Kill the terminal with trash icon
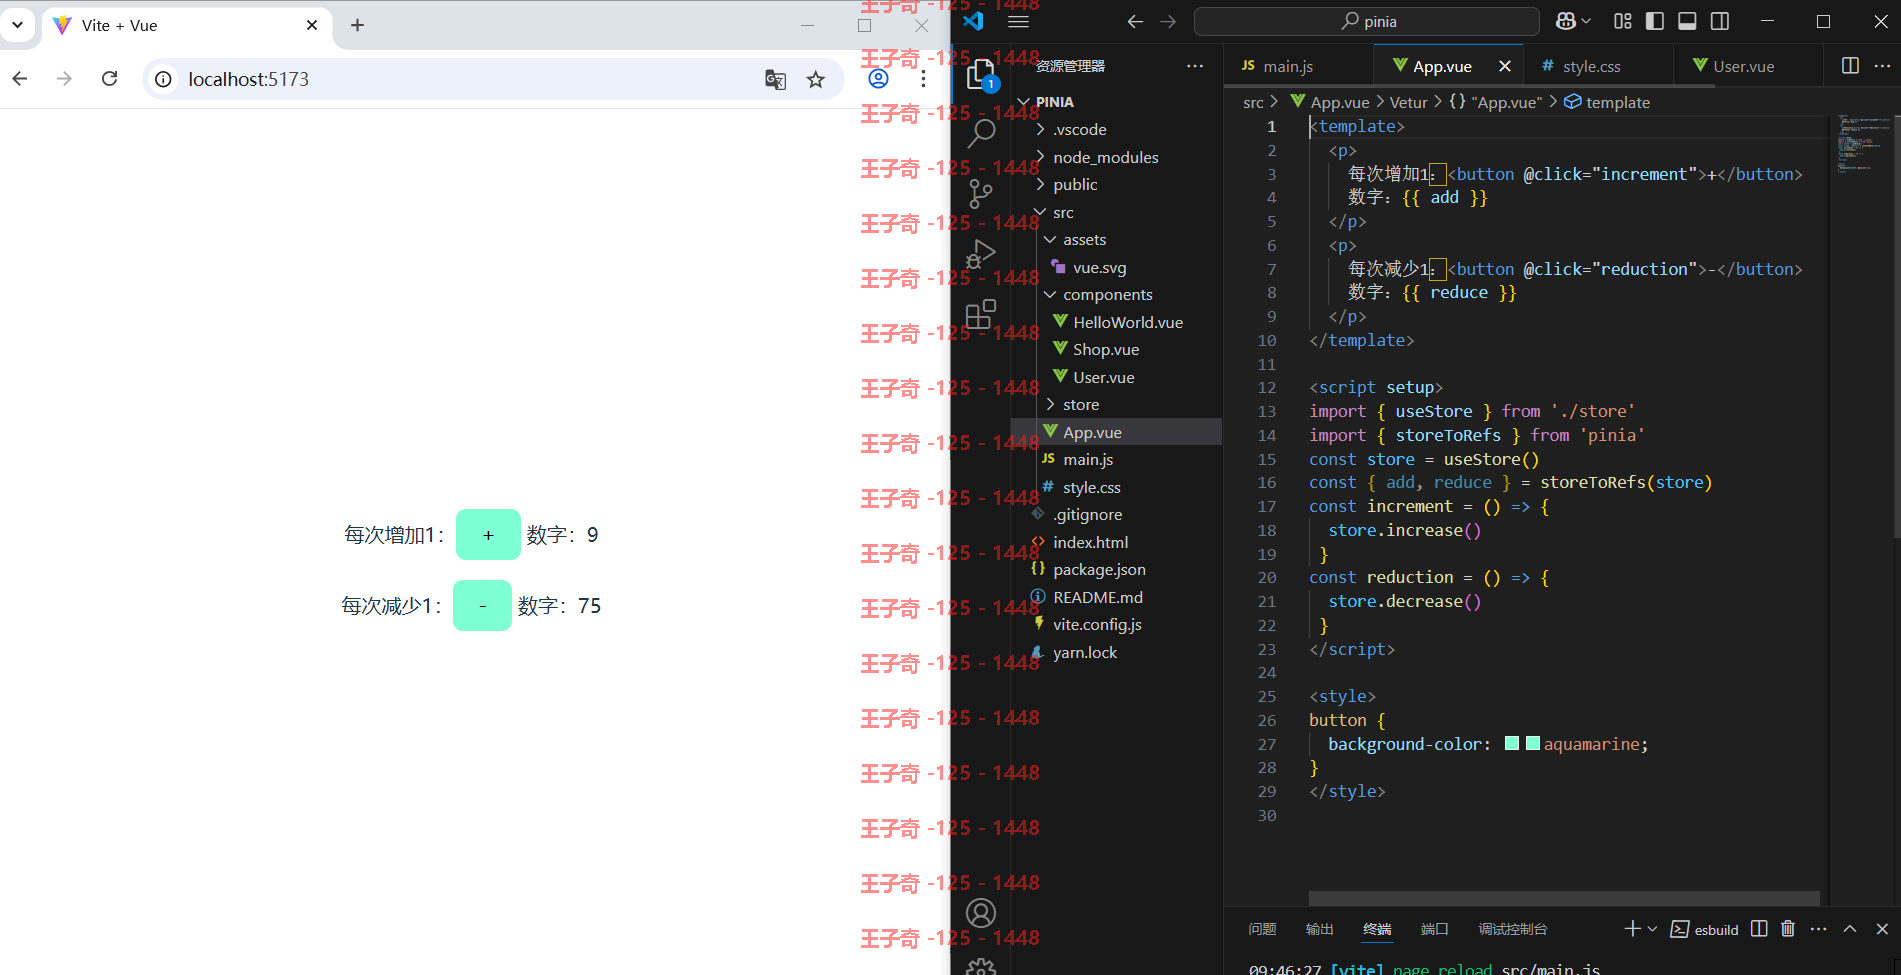The width and height of the screenshot is (1901, 975). (1788, 929)
